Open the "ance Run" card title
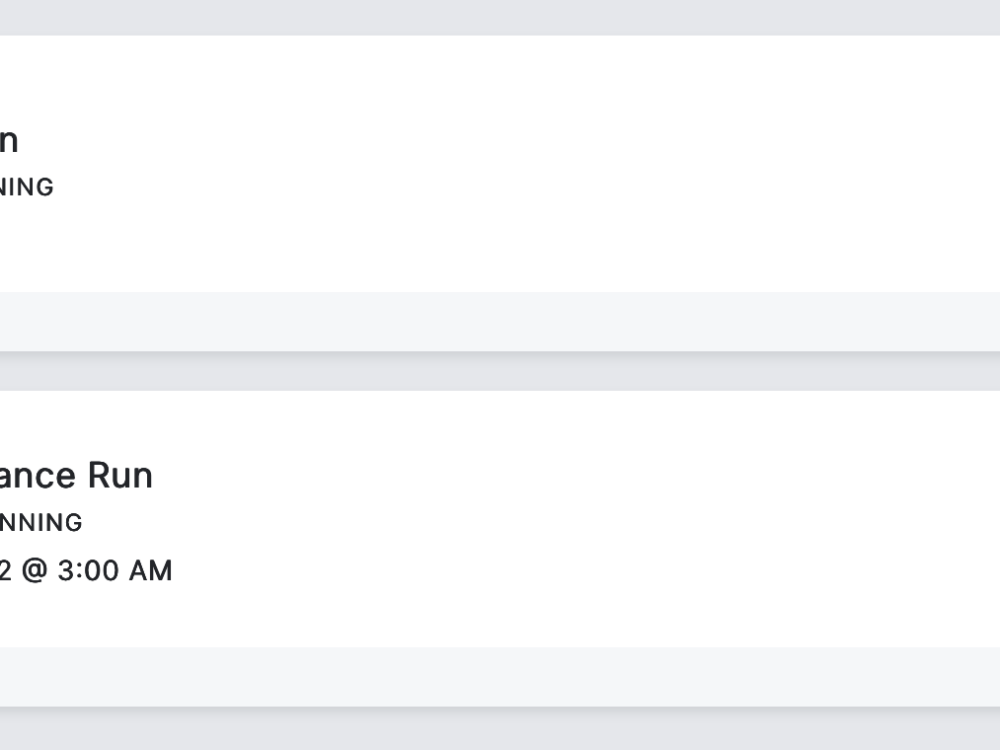Image resolution: width=1000 pixels, height=750 pixels. coord(75,475)
